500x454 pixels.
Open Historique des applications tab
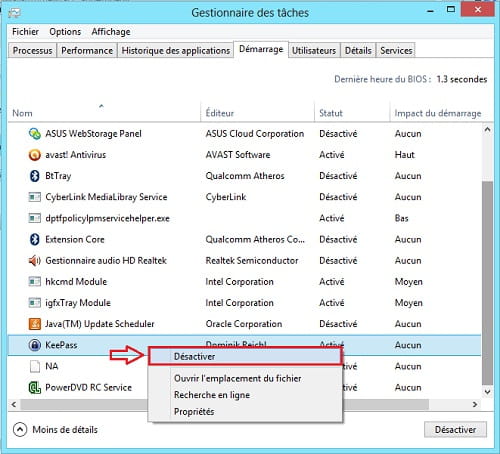click(176, 51)
